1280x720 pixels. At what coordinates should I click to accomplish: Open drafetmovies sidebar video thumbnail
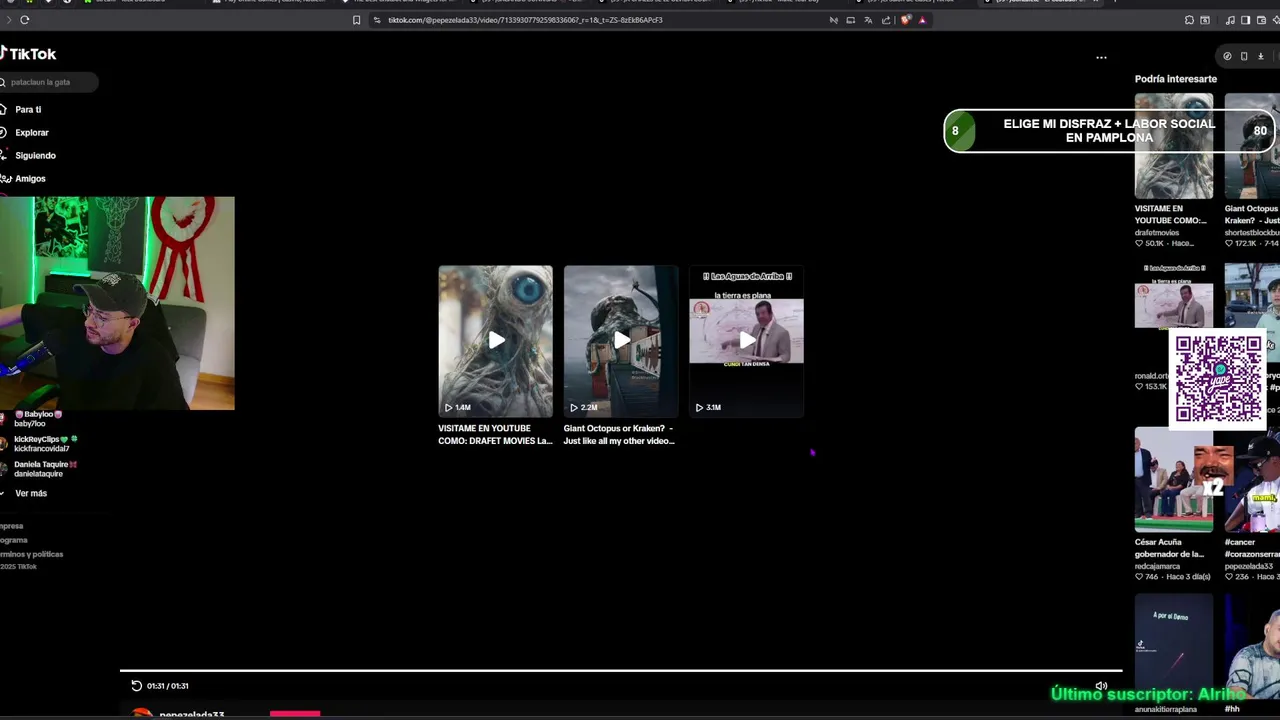point(1173,146)
